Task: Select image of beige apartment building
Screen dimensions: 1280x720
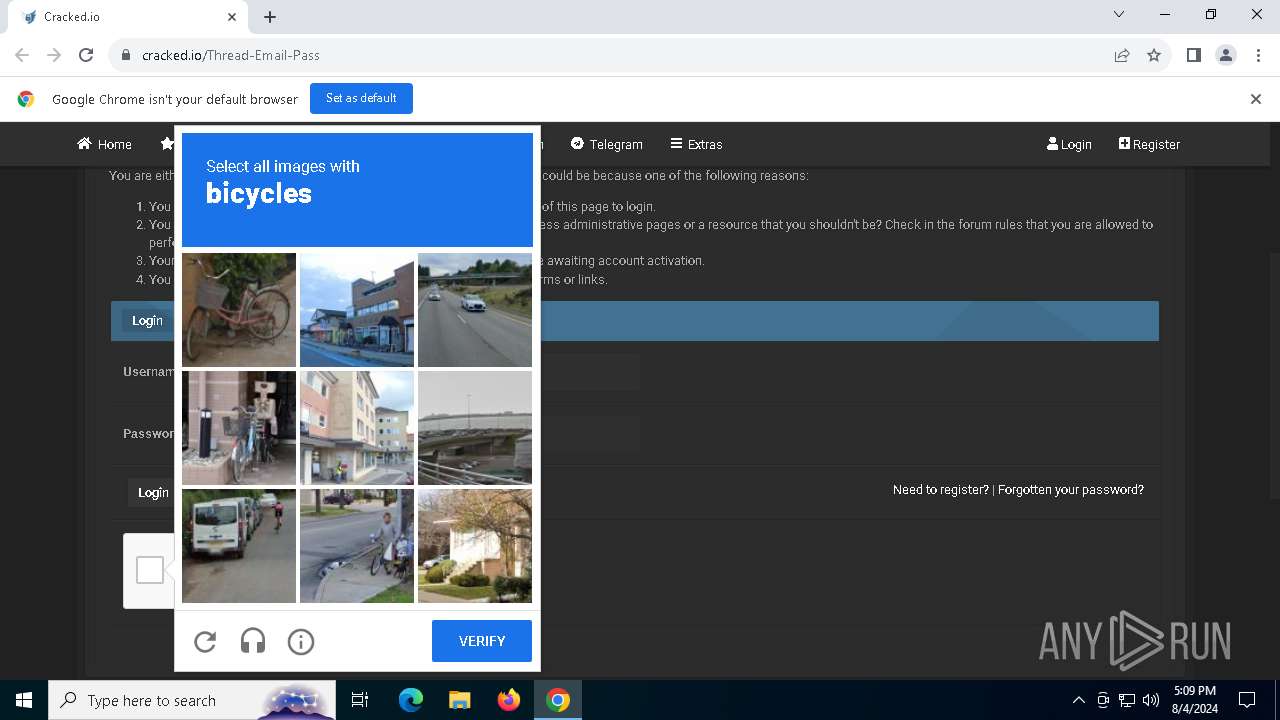Action: pyautogui.click(x=357, y=428)
